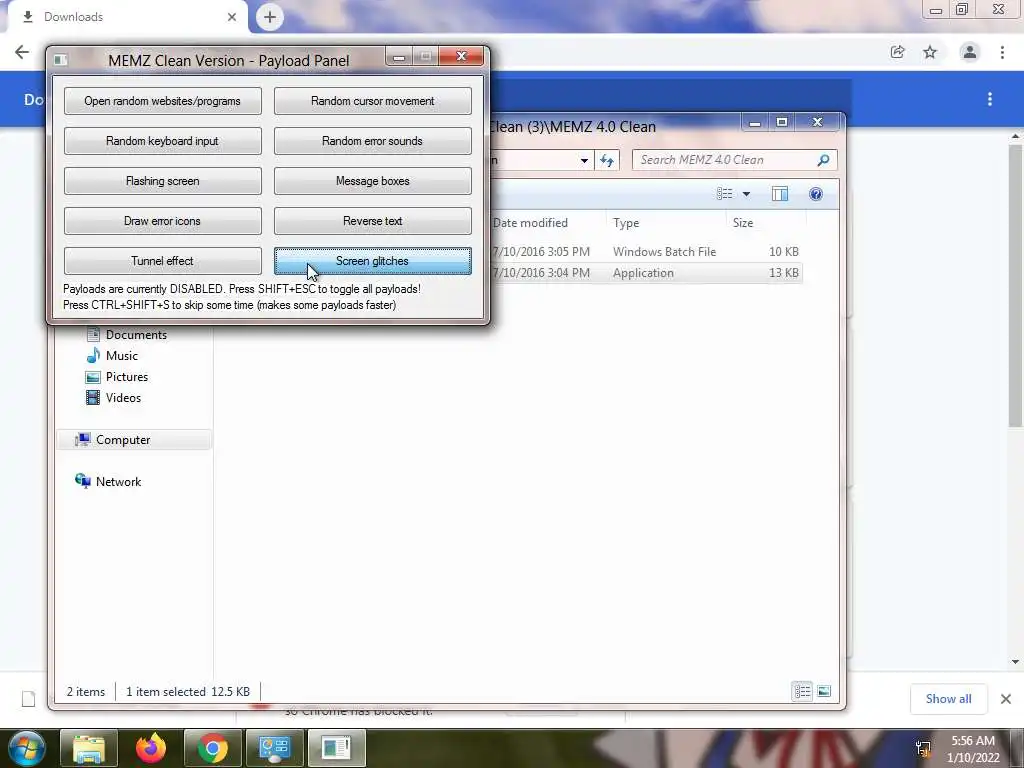Enable the Open random websites/programs payload

[163, 101]
